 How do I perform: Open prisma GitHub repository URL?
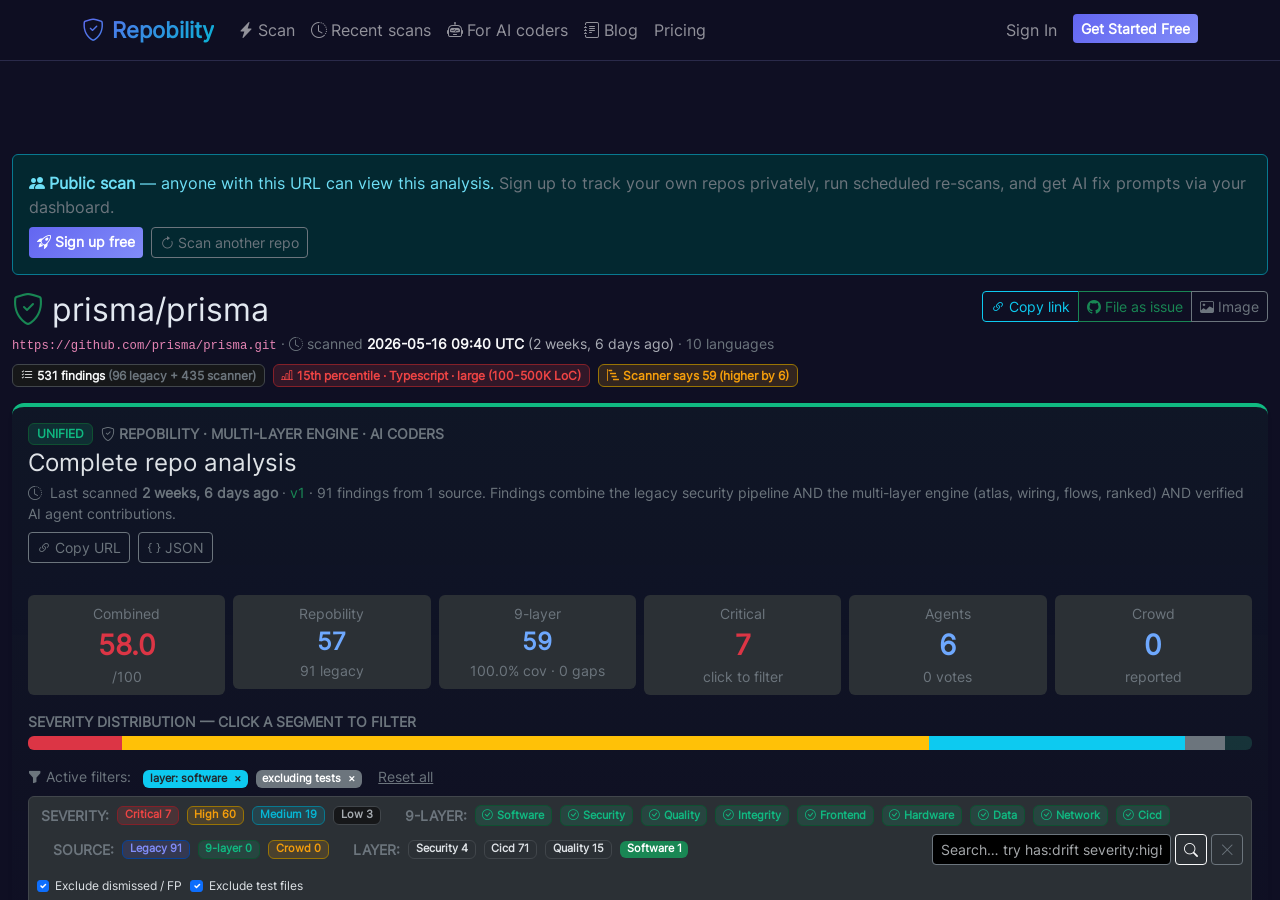click(144, 345)
